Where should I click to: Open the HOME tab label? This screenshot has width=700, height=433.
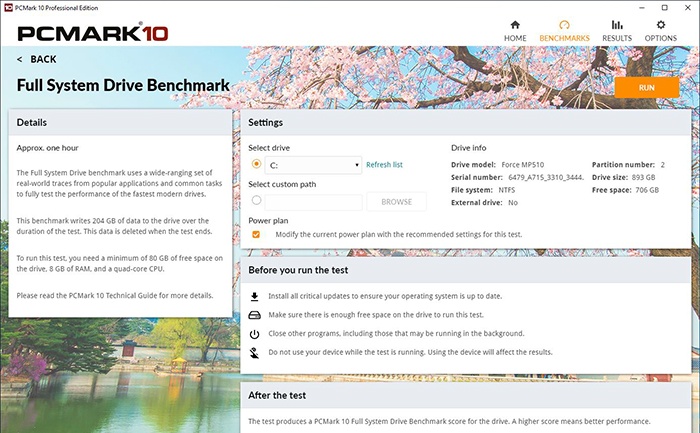point(515,38)
